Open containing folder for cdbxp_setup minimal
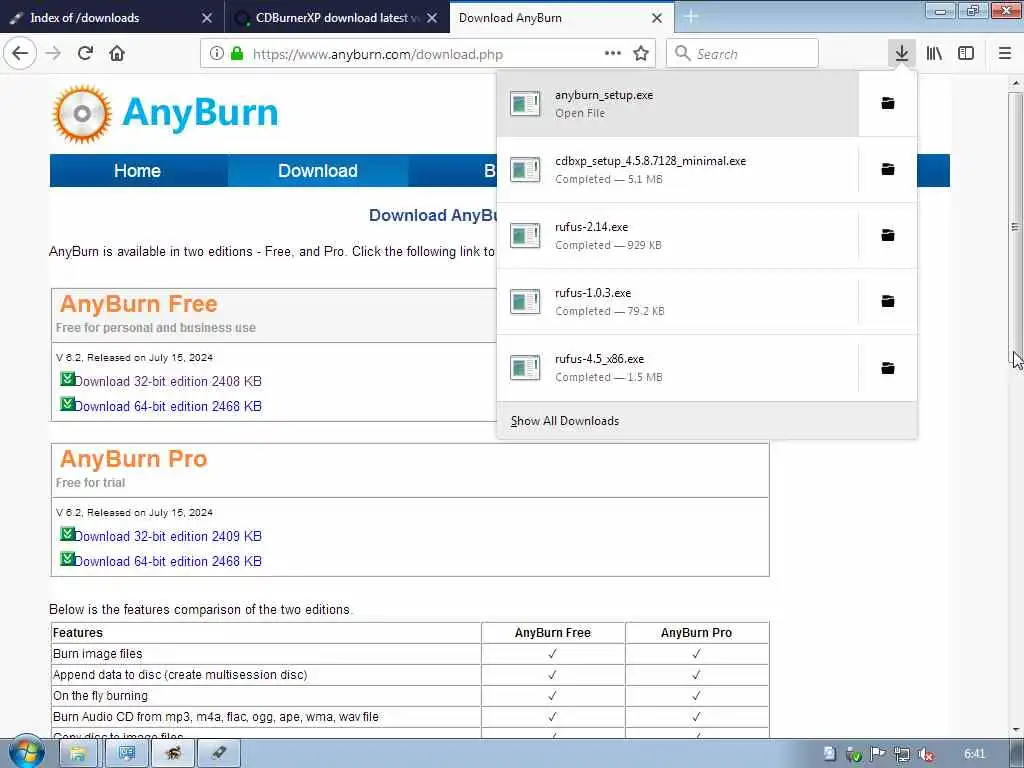Viewport: 1024px width, 768px height. 888,169
